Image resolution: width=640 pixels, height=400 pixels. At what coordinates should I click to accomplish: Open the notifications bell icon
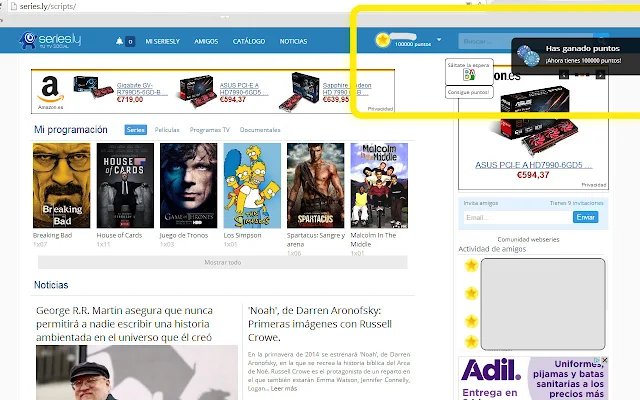click(119, 41)
